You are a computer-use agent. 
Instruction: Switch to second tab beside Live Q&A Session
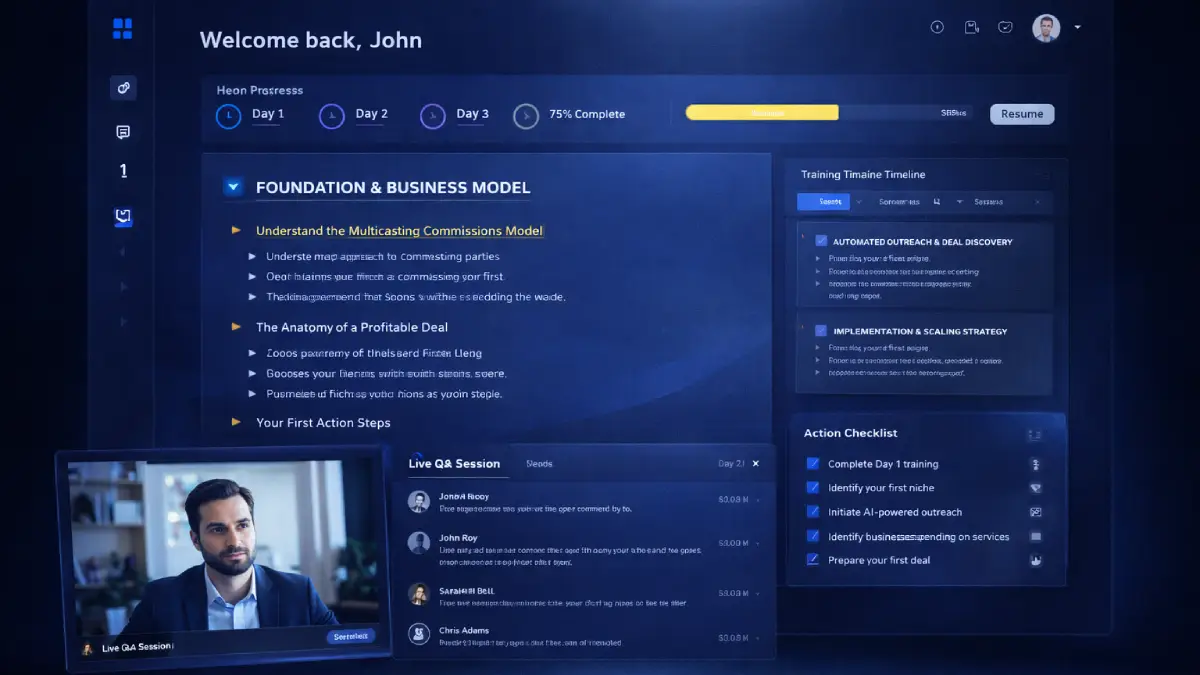pyautogui.click(x=539, y=464)
